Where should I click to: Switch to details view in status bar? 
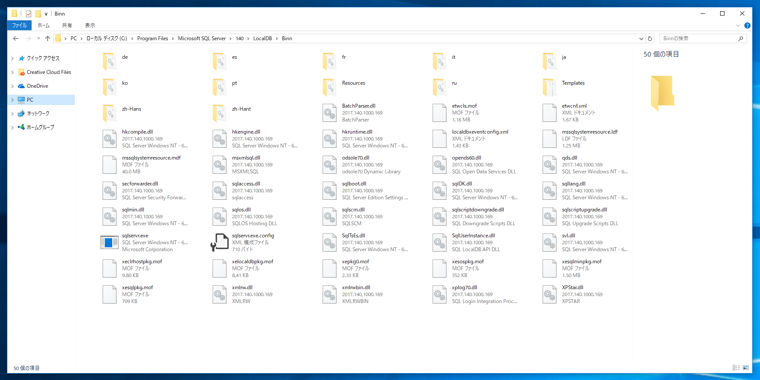click(737, 368)
